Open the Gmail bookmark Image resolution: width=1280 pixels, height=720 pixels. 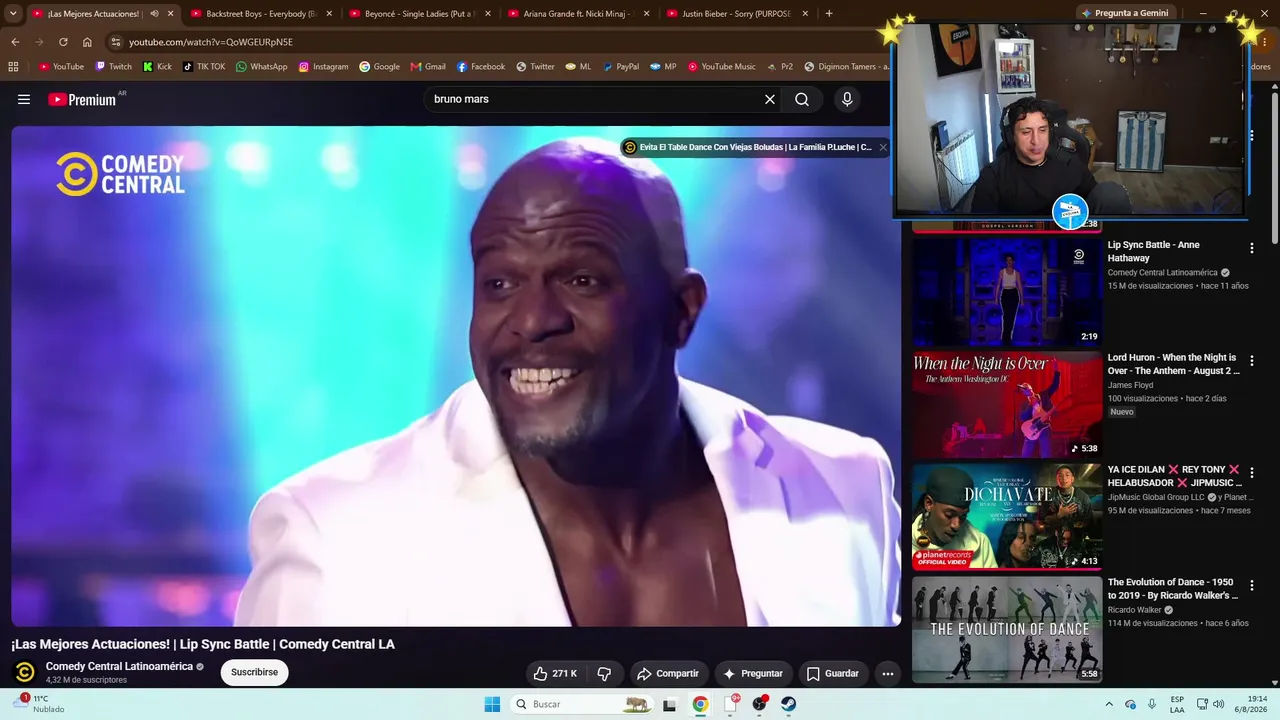(428, 67)
